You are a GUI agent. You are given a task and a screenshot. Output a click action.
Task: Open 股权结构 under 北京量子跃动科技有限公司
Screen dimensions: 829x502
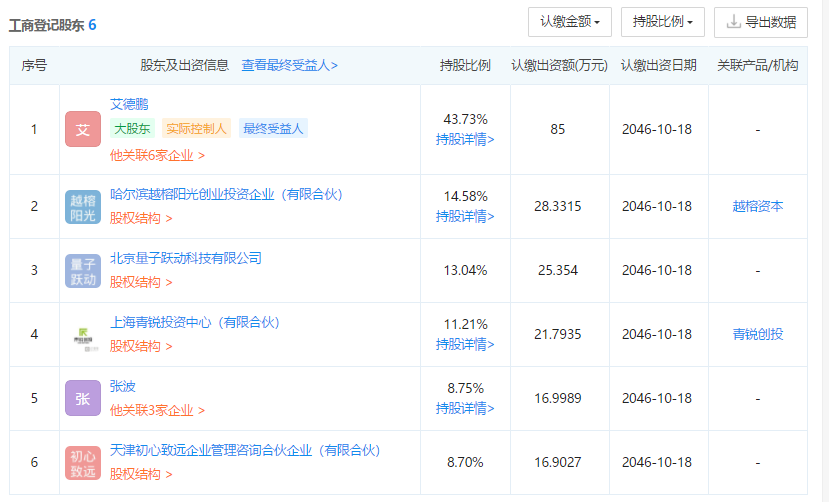(x=141, y=282)
